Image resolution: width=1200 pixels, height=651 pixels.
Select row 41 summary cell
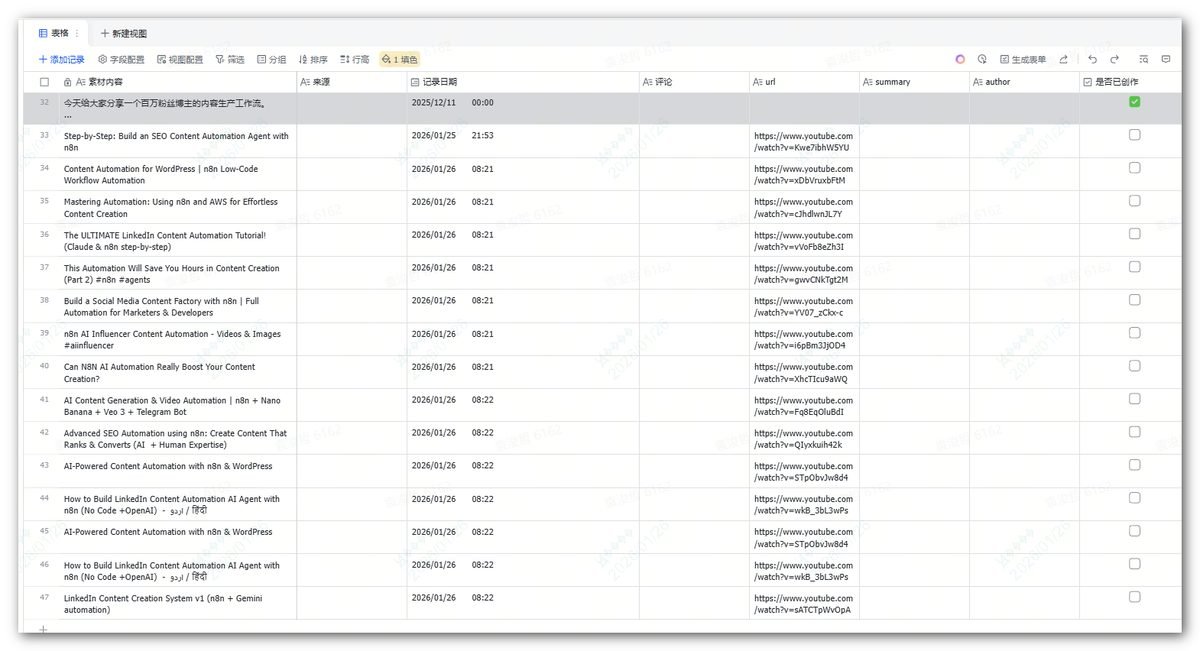point(914,406)
